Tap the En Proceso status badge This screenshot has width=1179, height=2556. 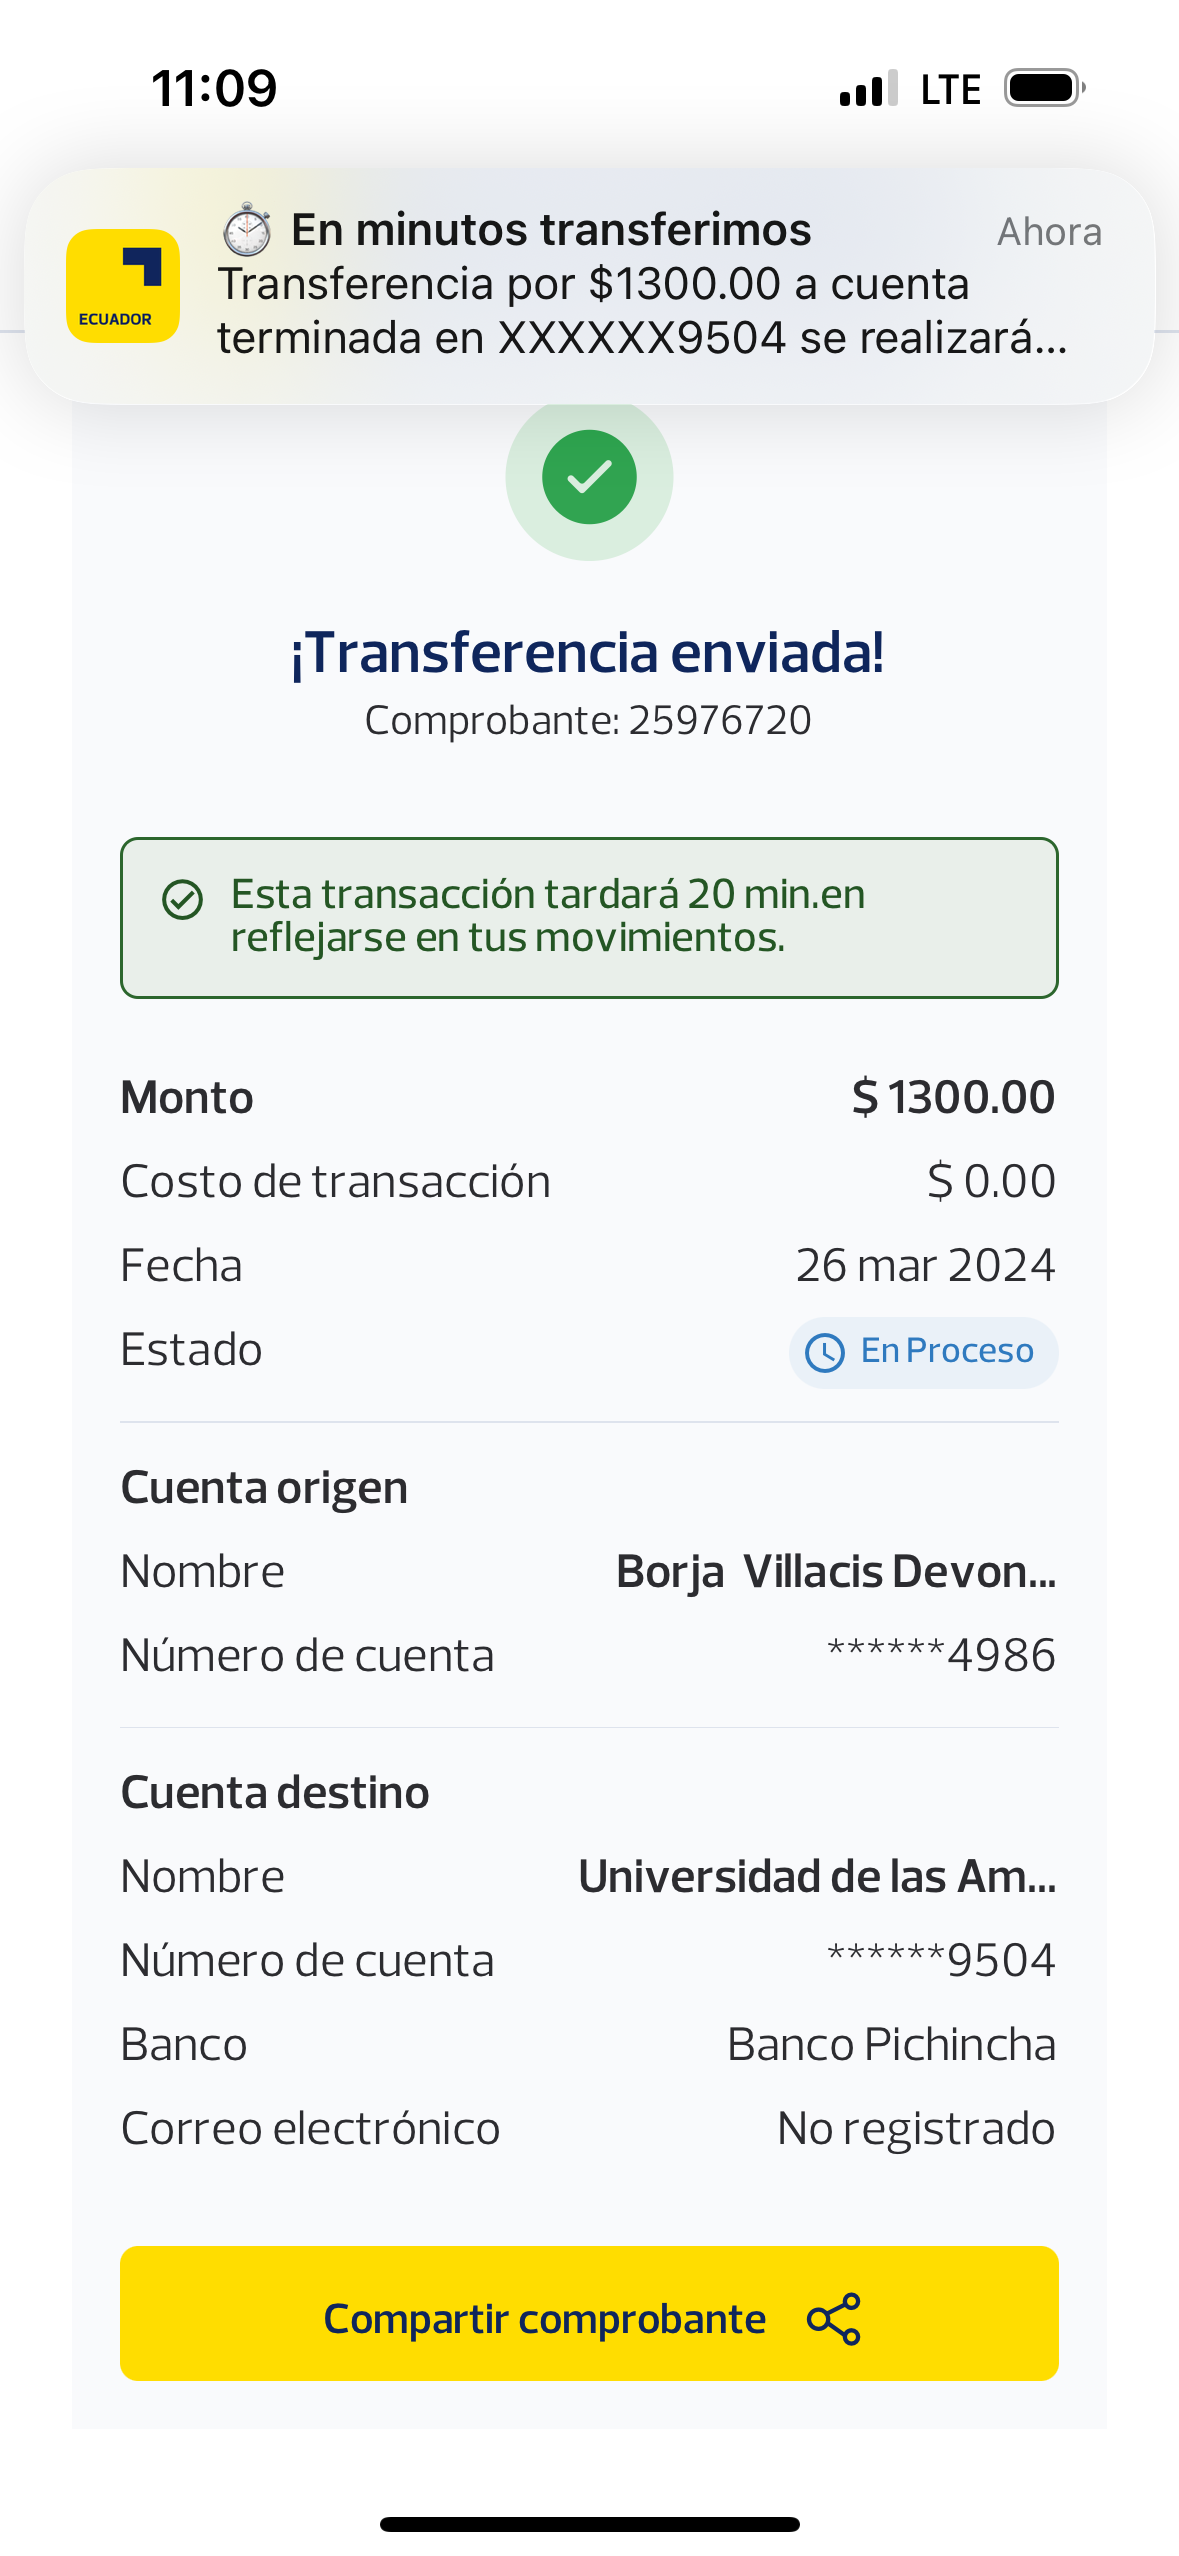[x=923, y=1352]
